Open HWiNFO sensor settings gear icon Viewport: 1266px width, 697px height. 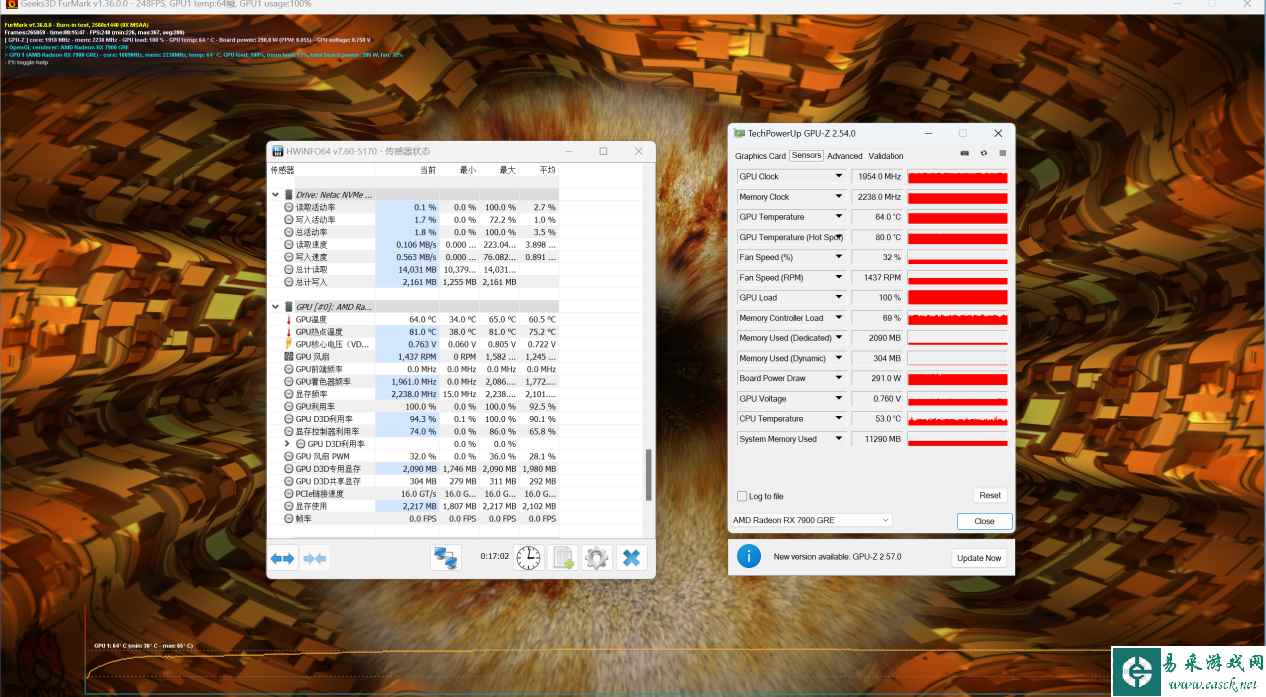[597, 557]
